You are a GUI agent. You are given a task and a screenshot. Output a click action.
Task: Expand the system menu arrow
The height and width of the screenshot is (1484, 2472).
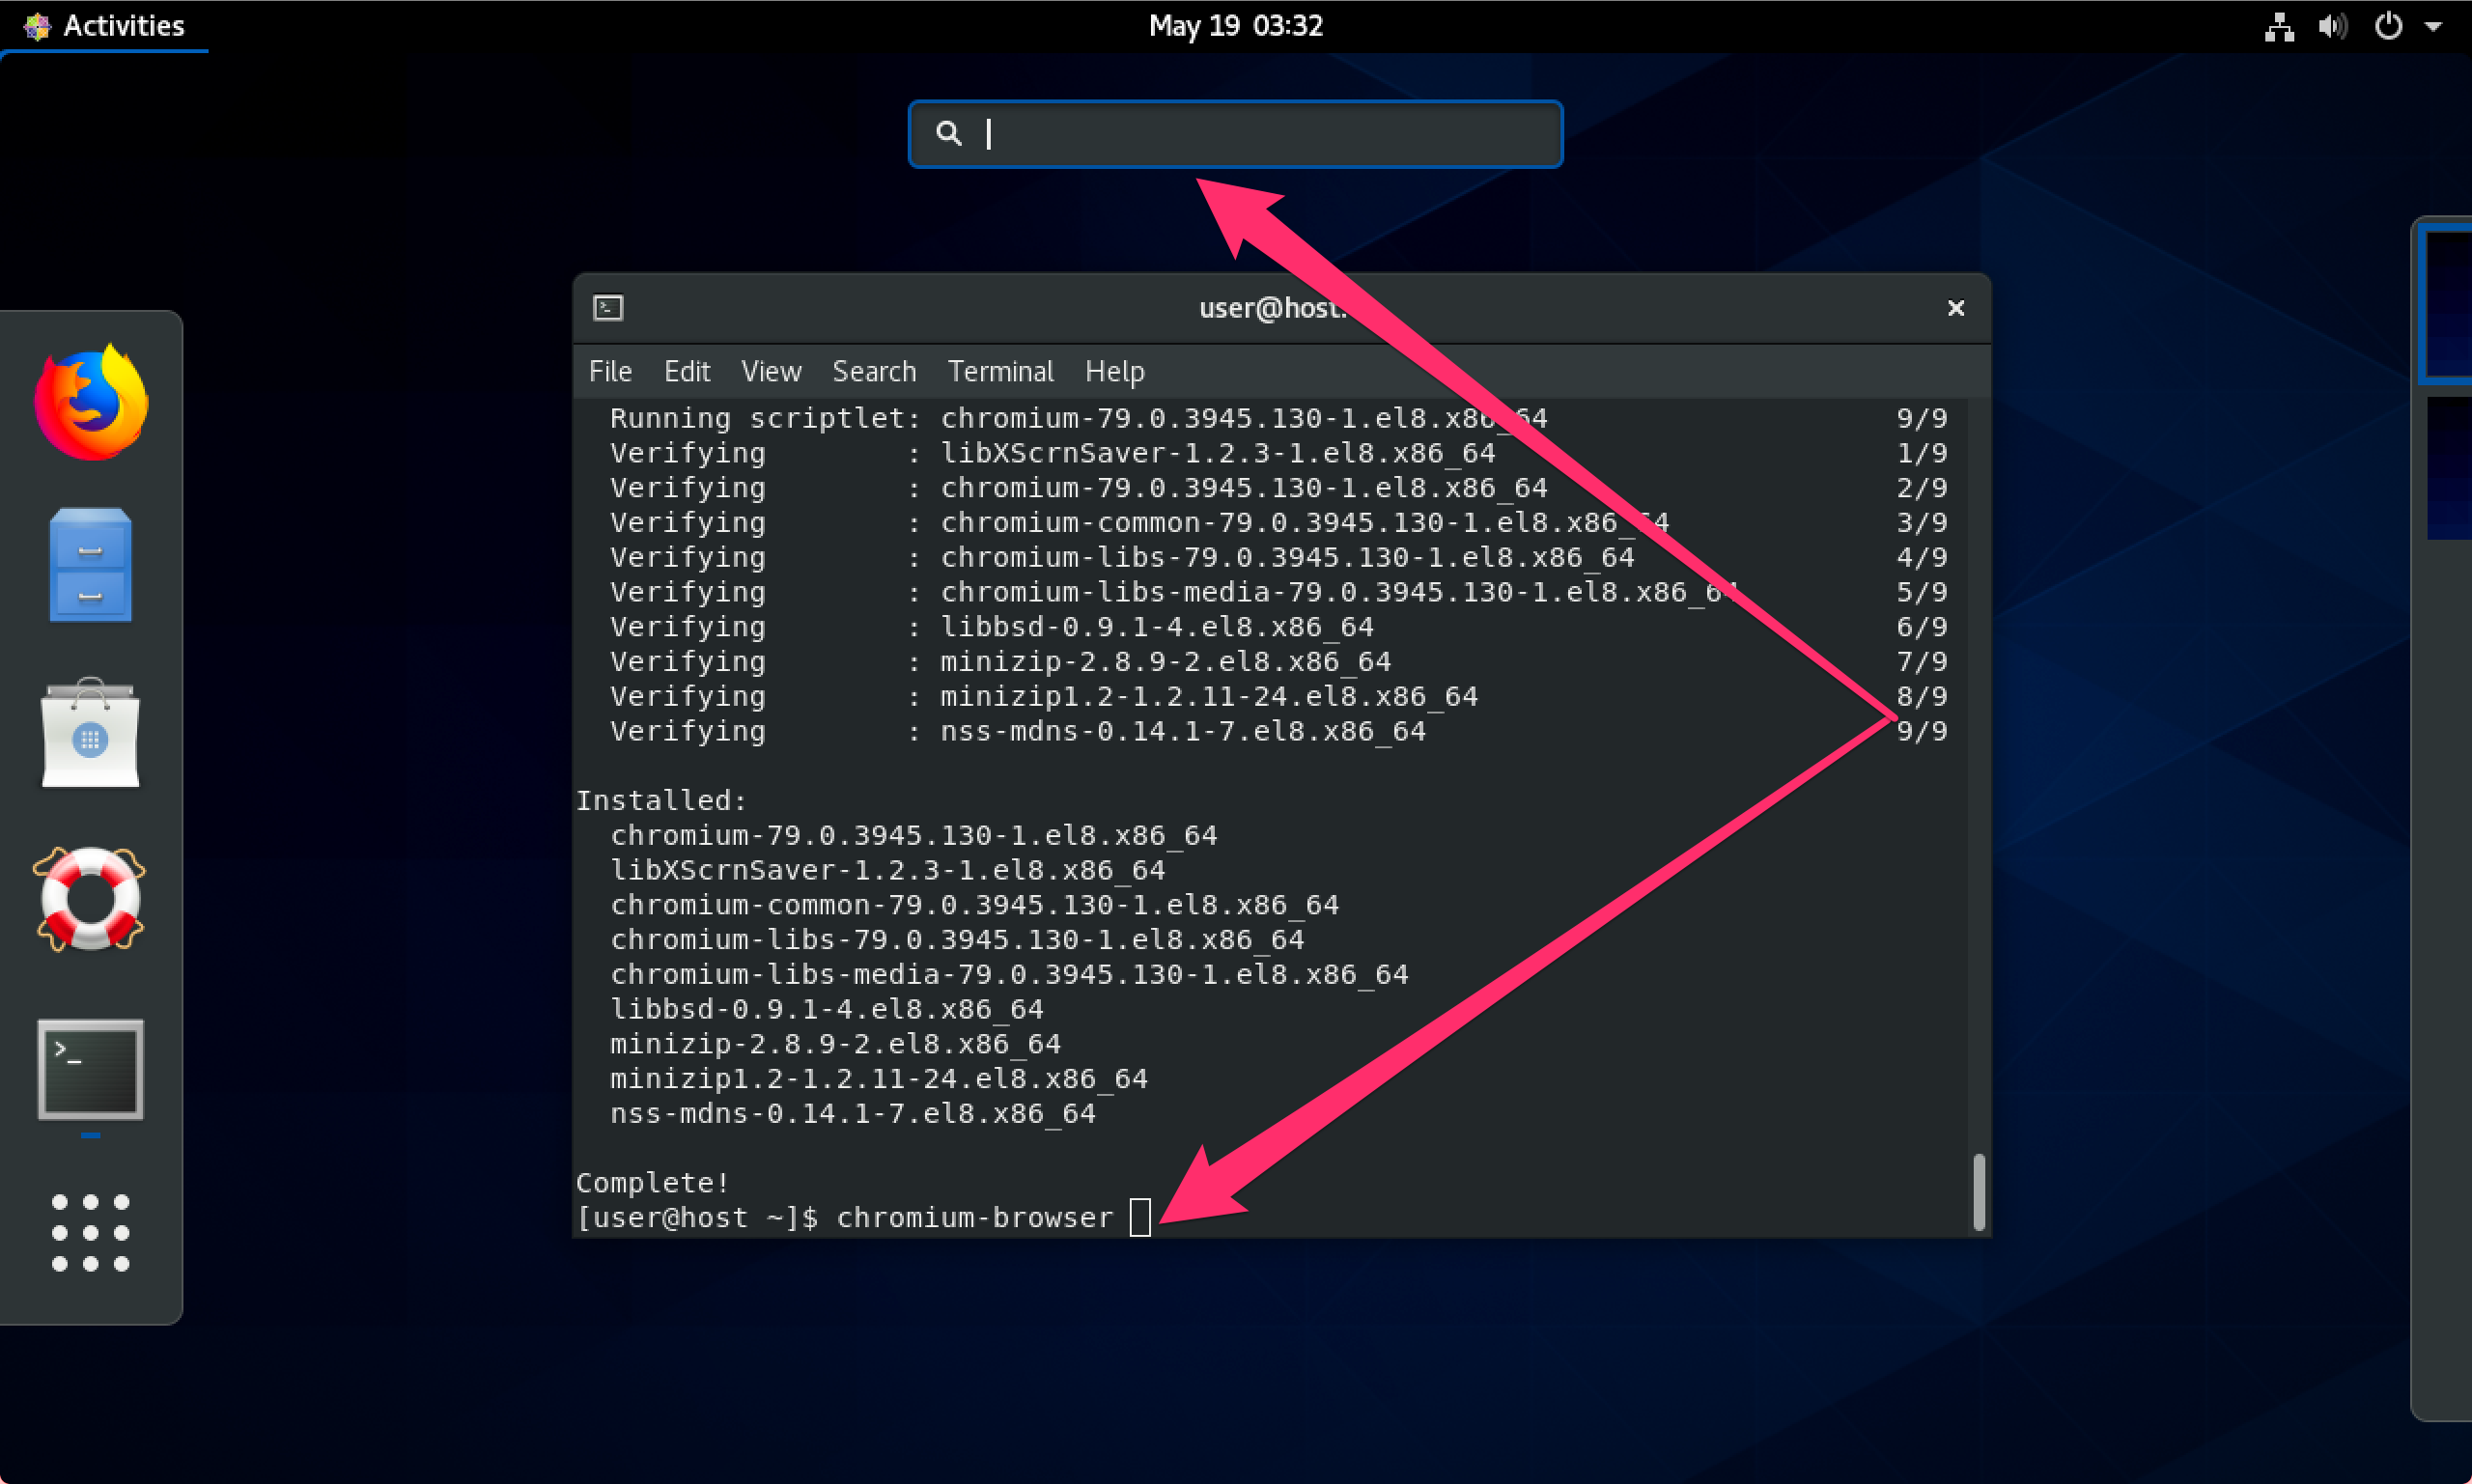tap(2433, 27)
